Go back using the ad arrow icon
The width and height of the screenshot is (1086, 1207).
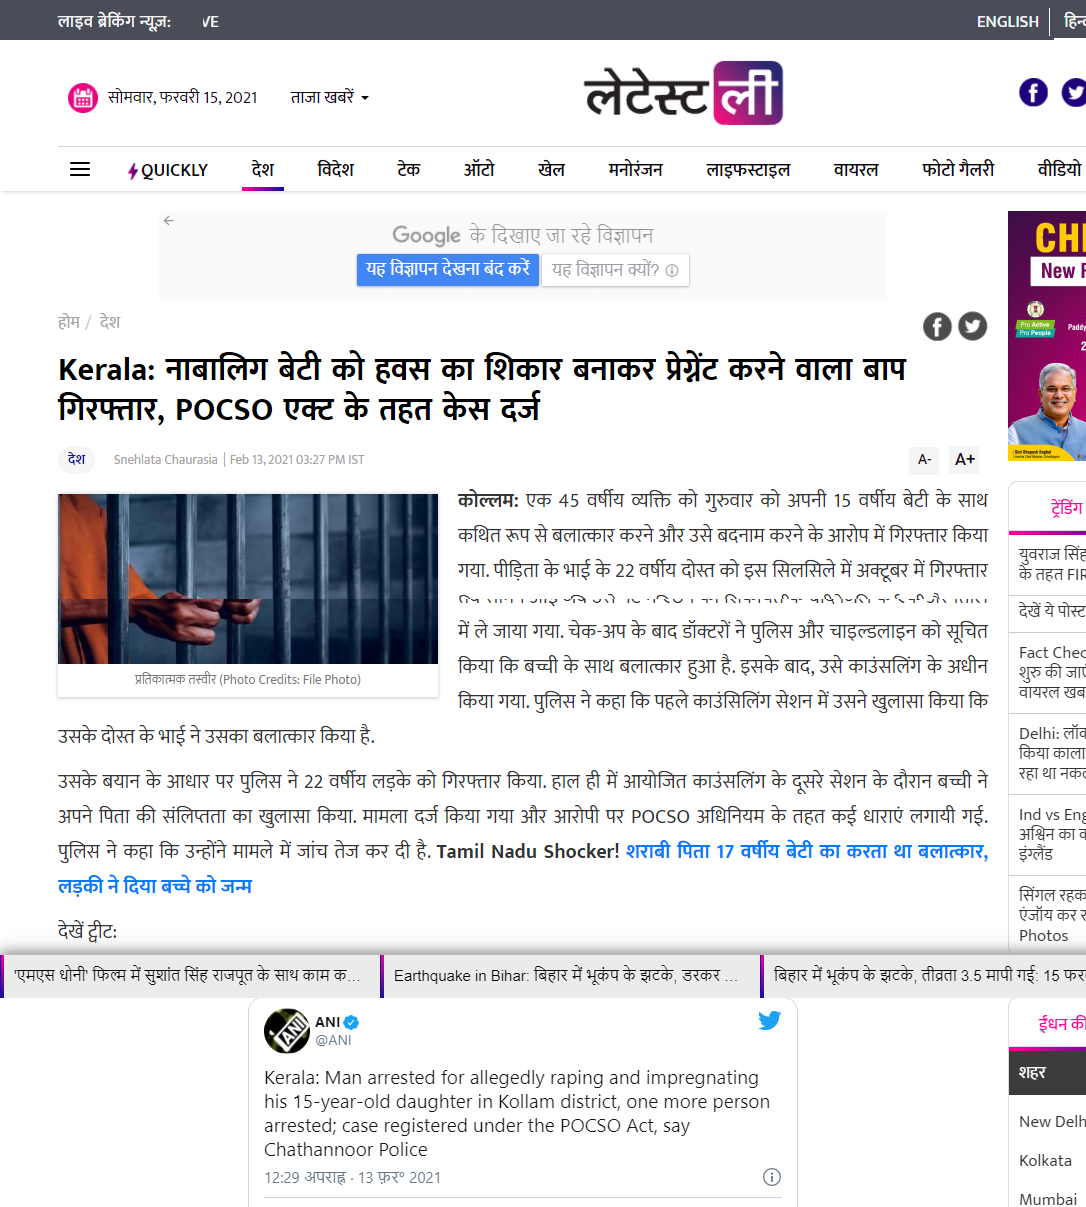(169, 220)
